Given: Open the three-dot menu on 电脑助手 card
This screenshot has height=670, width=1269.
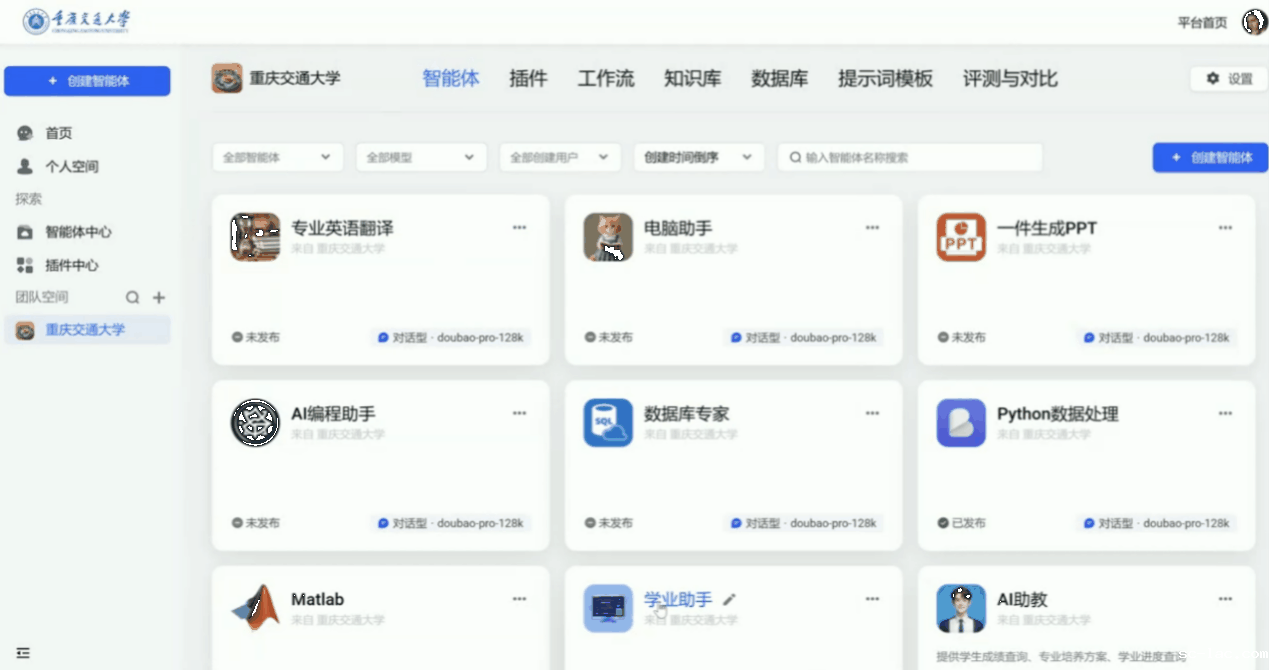Looking at the screenshot, I should point(872,228).
